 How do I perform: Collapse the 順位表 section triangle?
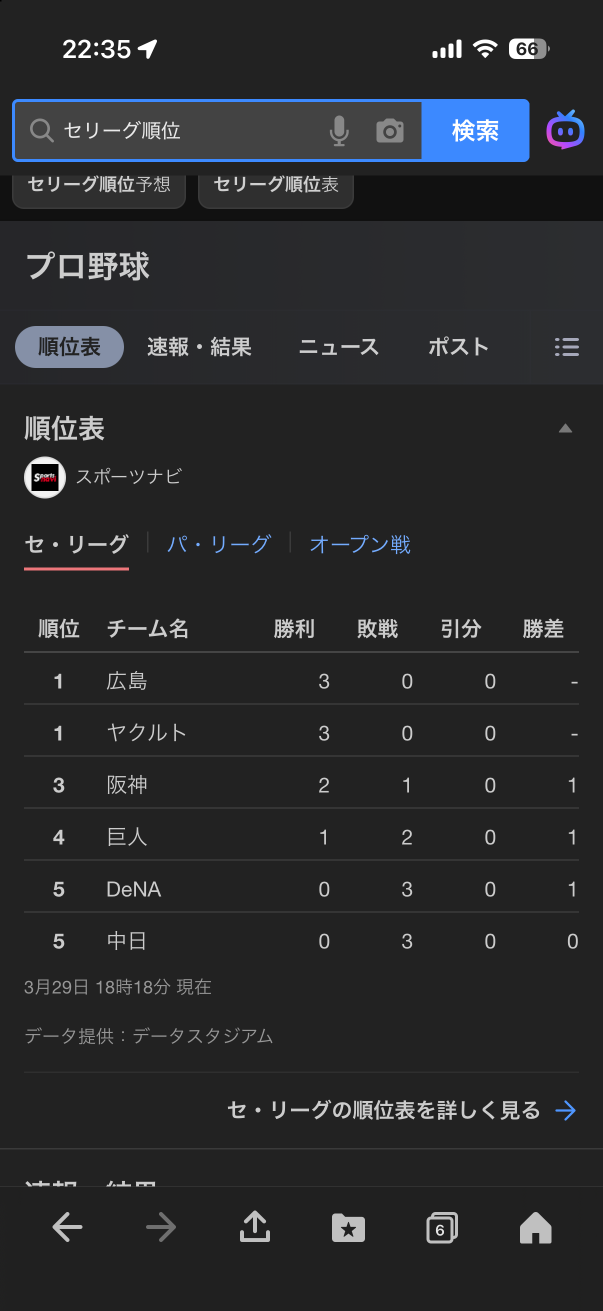(x=565, y=429)
